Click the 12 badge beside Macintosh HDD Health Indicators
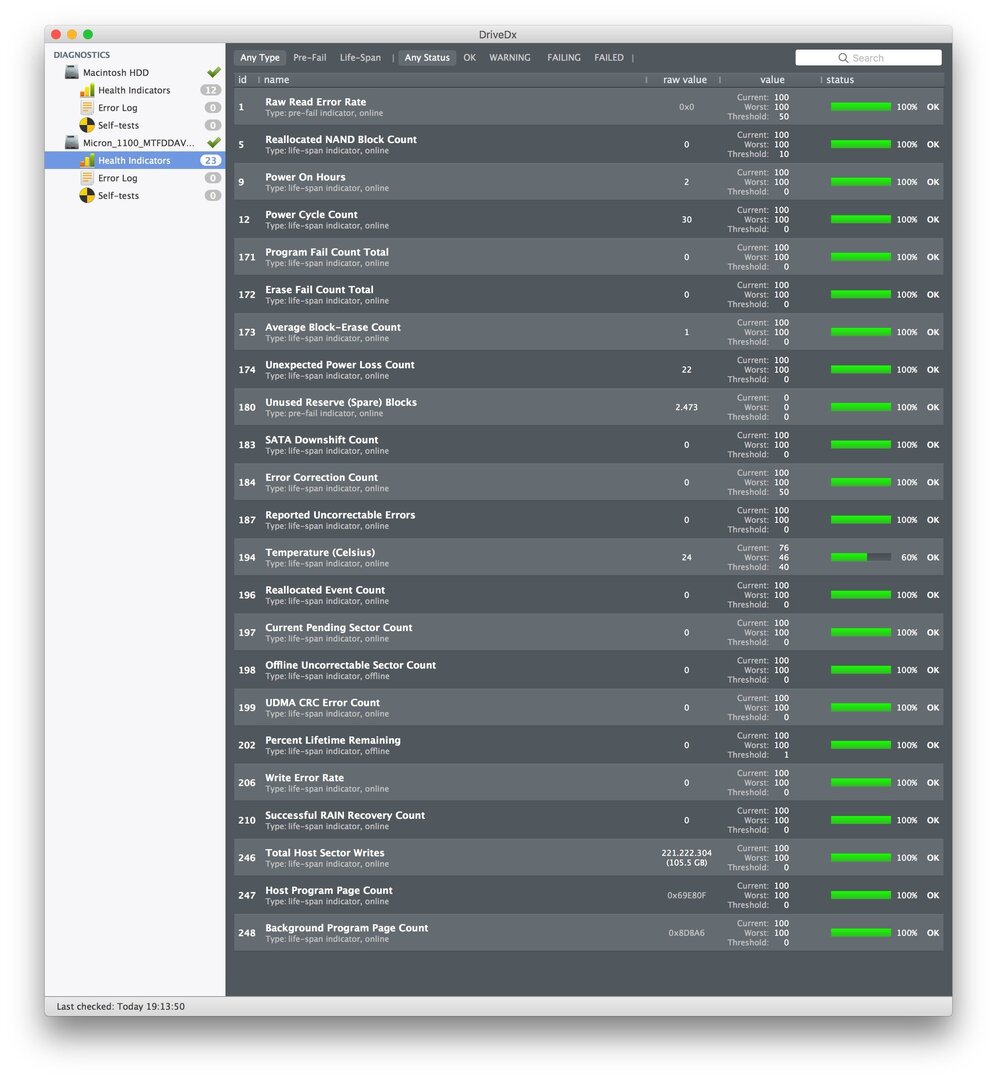The image size is (997, 1080). coord(211,90)
